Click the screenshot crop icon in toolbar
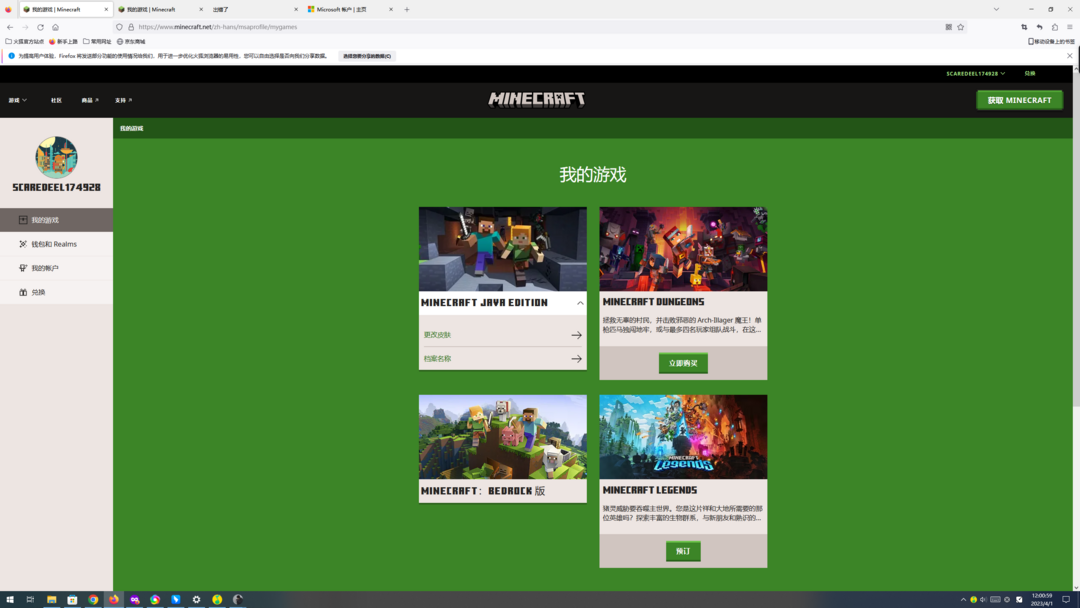The image size is (1080, 608). 1024,27
